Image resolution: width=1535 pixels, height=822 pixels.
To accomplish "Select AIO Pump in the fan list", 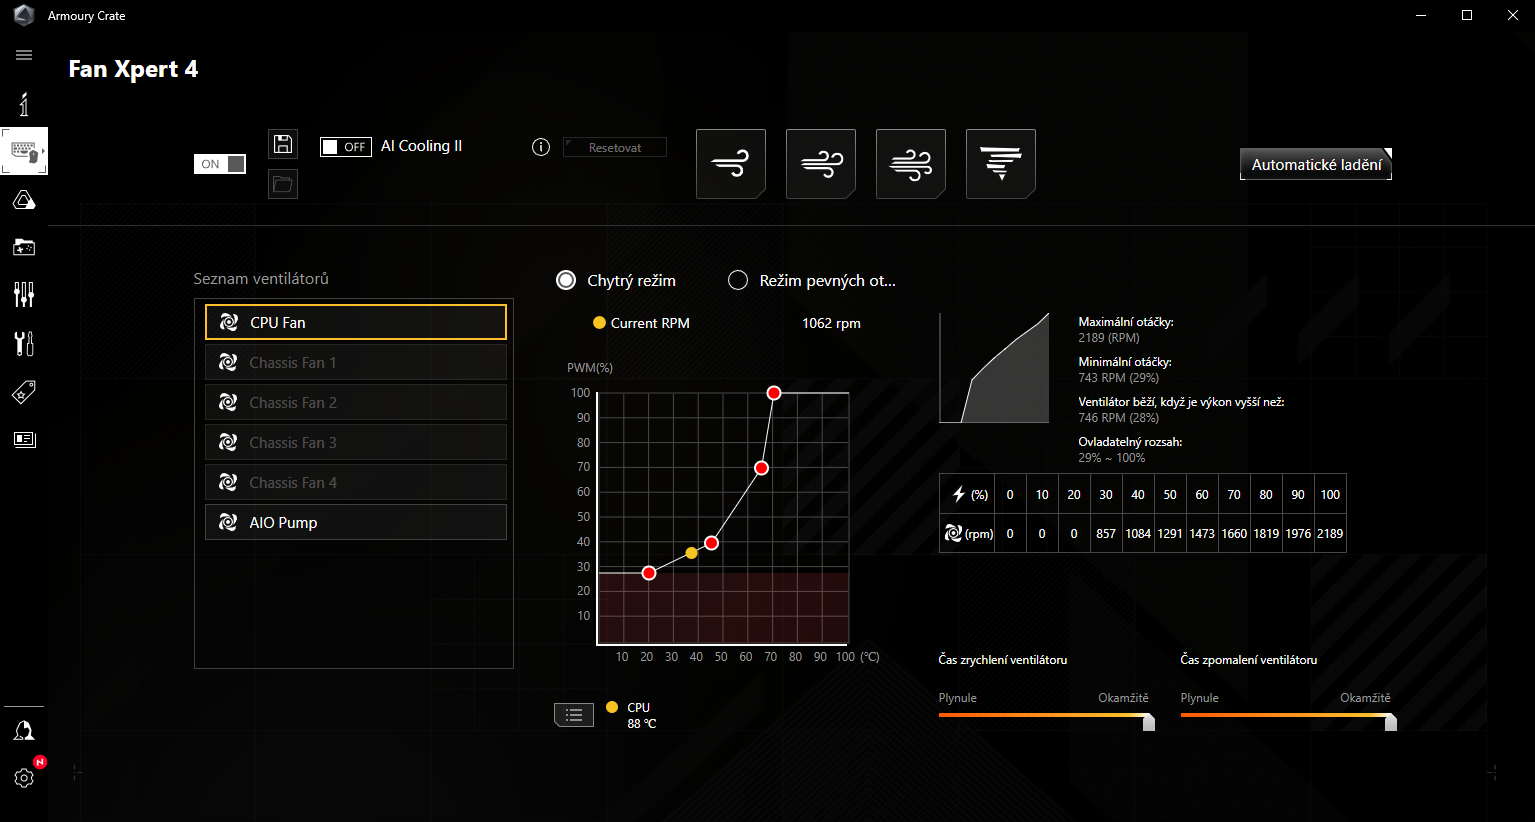I will tap(356, 522).
